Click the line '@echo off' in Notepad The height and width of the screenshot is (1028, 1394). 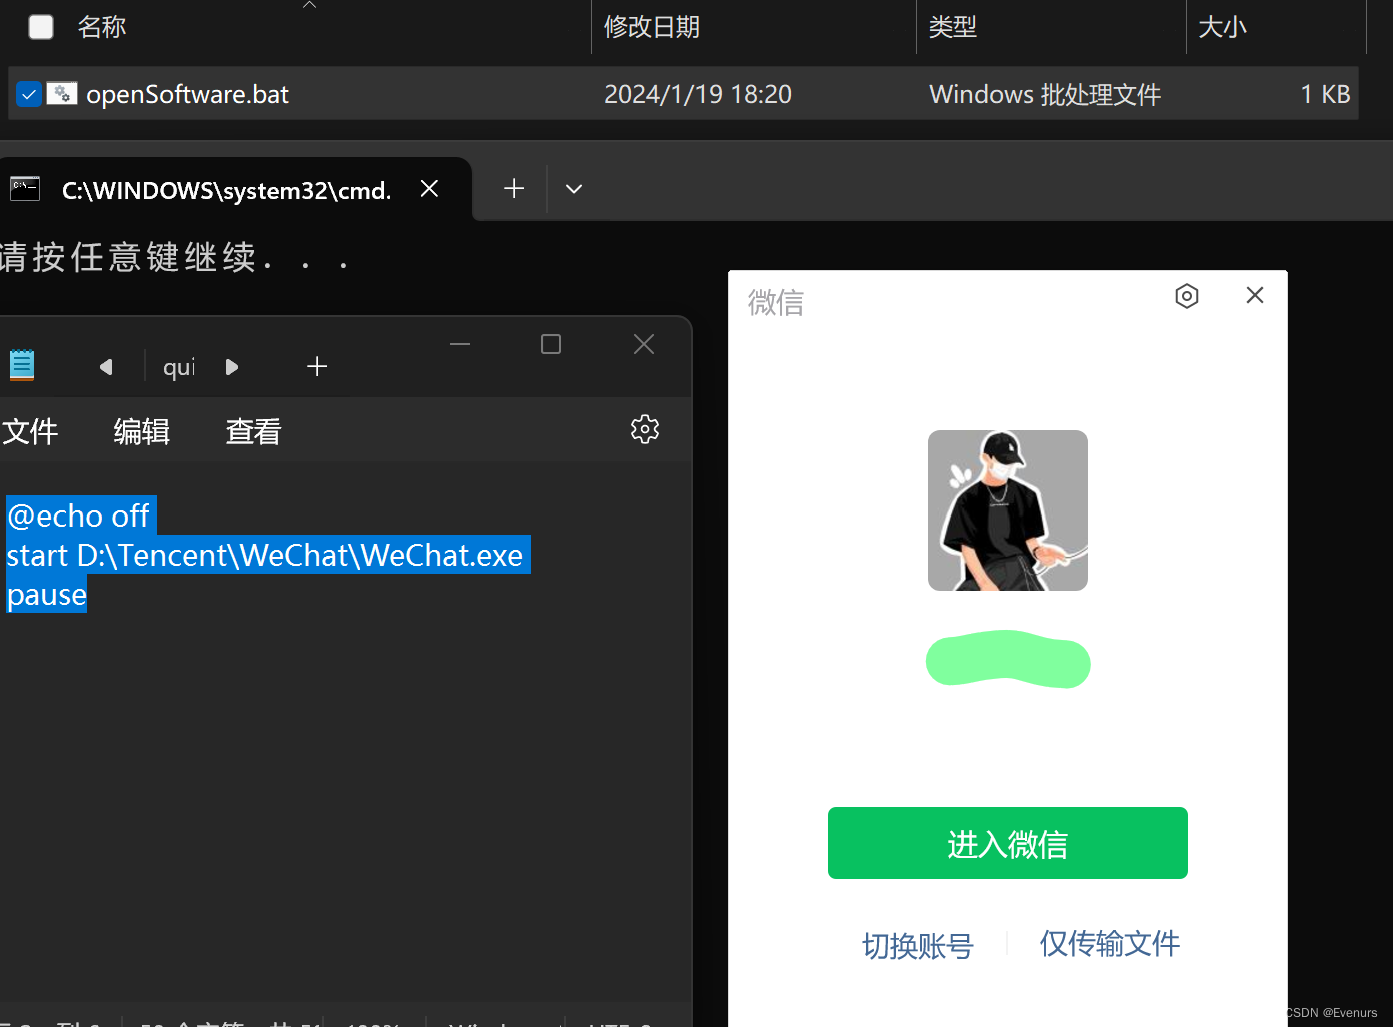(79, 516)
